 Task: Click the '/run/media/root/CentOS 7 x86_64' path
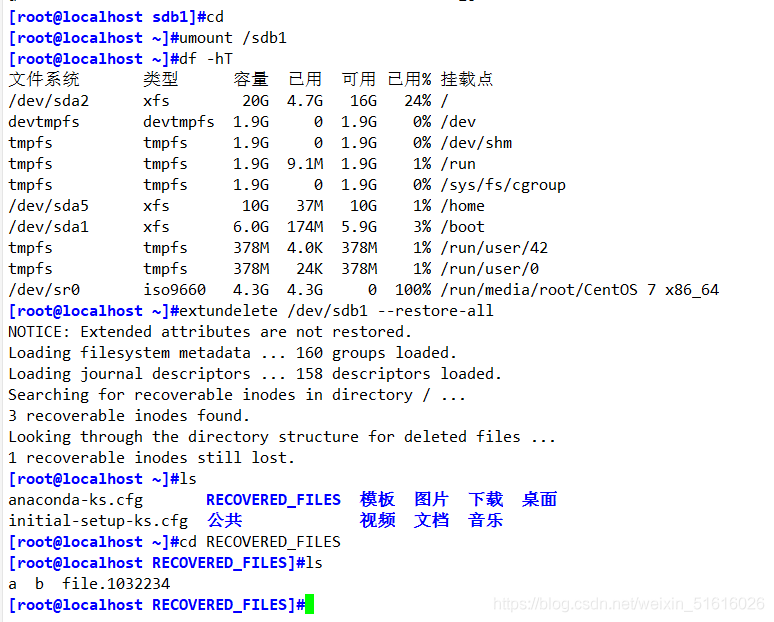tap(580, 290)
